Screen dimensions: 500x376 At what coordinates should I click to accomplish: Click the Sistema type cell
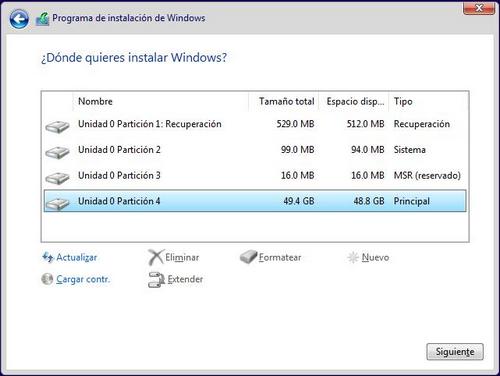pos(410,150)
